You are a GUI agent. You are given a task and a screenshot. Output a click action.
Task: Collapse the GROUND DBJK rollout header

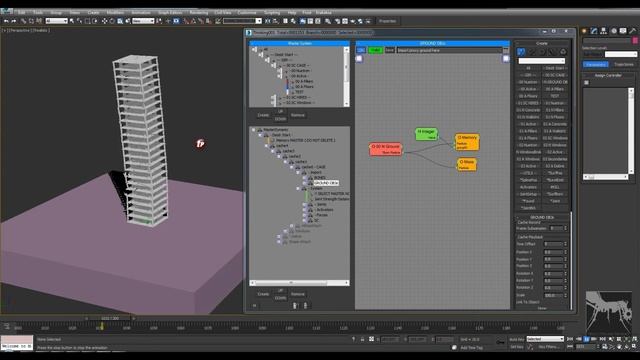click(x=542, y=217)
